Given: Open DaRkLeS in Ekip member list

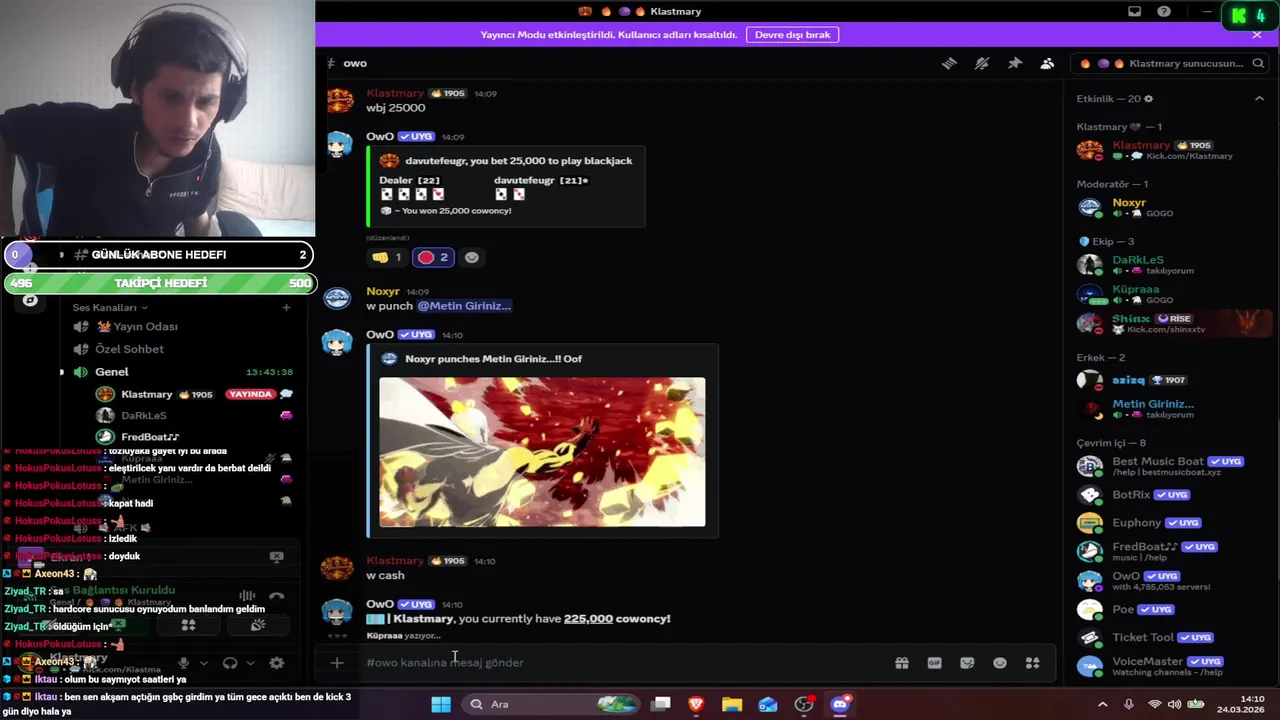Looking at the screenshot, I should pyautogui.click(x=1172, y=264).
